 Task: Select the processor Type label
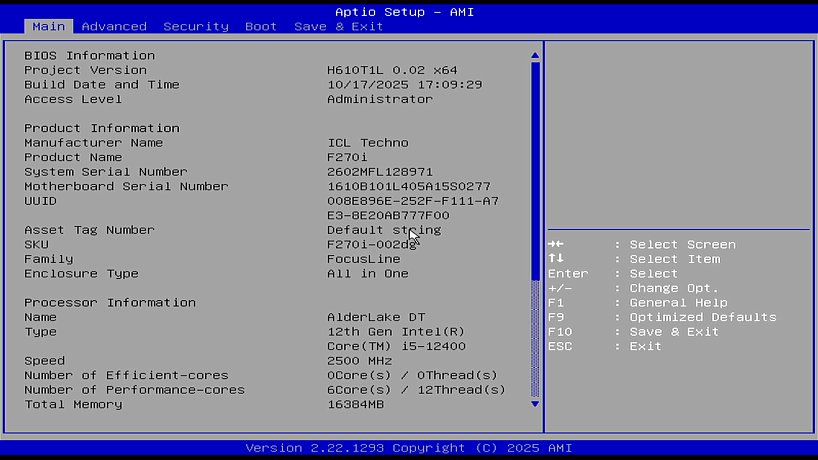click(x=40, y=332)
